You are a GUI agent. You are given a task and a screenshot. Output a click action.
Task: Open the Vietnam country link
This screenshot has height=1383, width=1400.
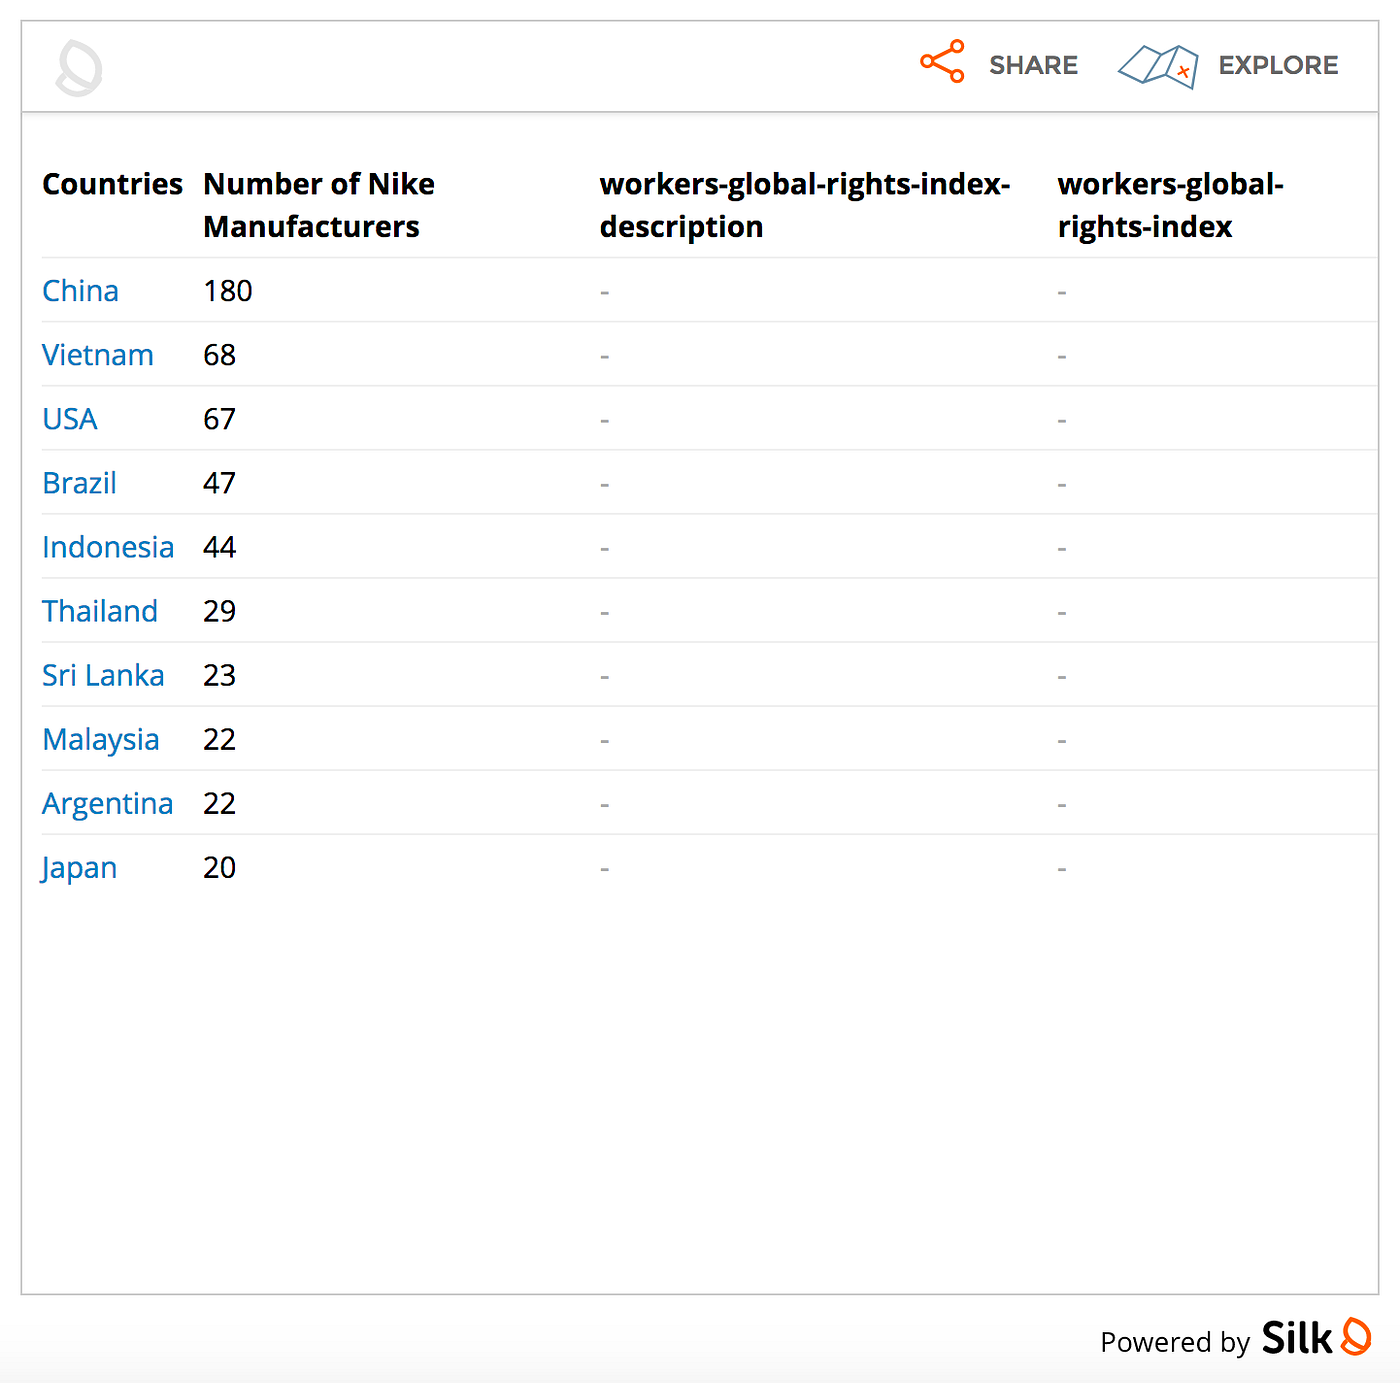click(98, 355)
